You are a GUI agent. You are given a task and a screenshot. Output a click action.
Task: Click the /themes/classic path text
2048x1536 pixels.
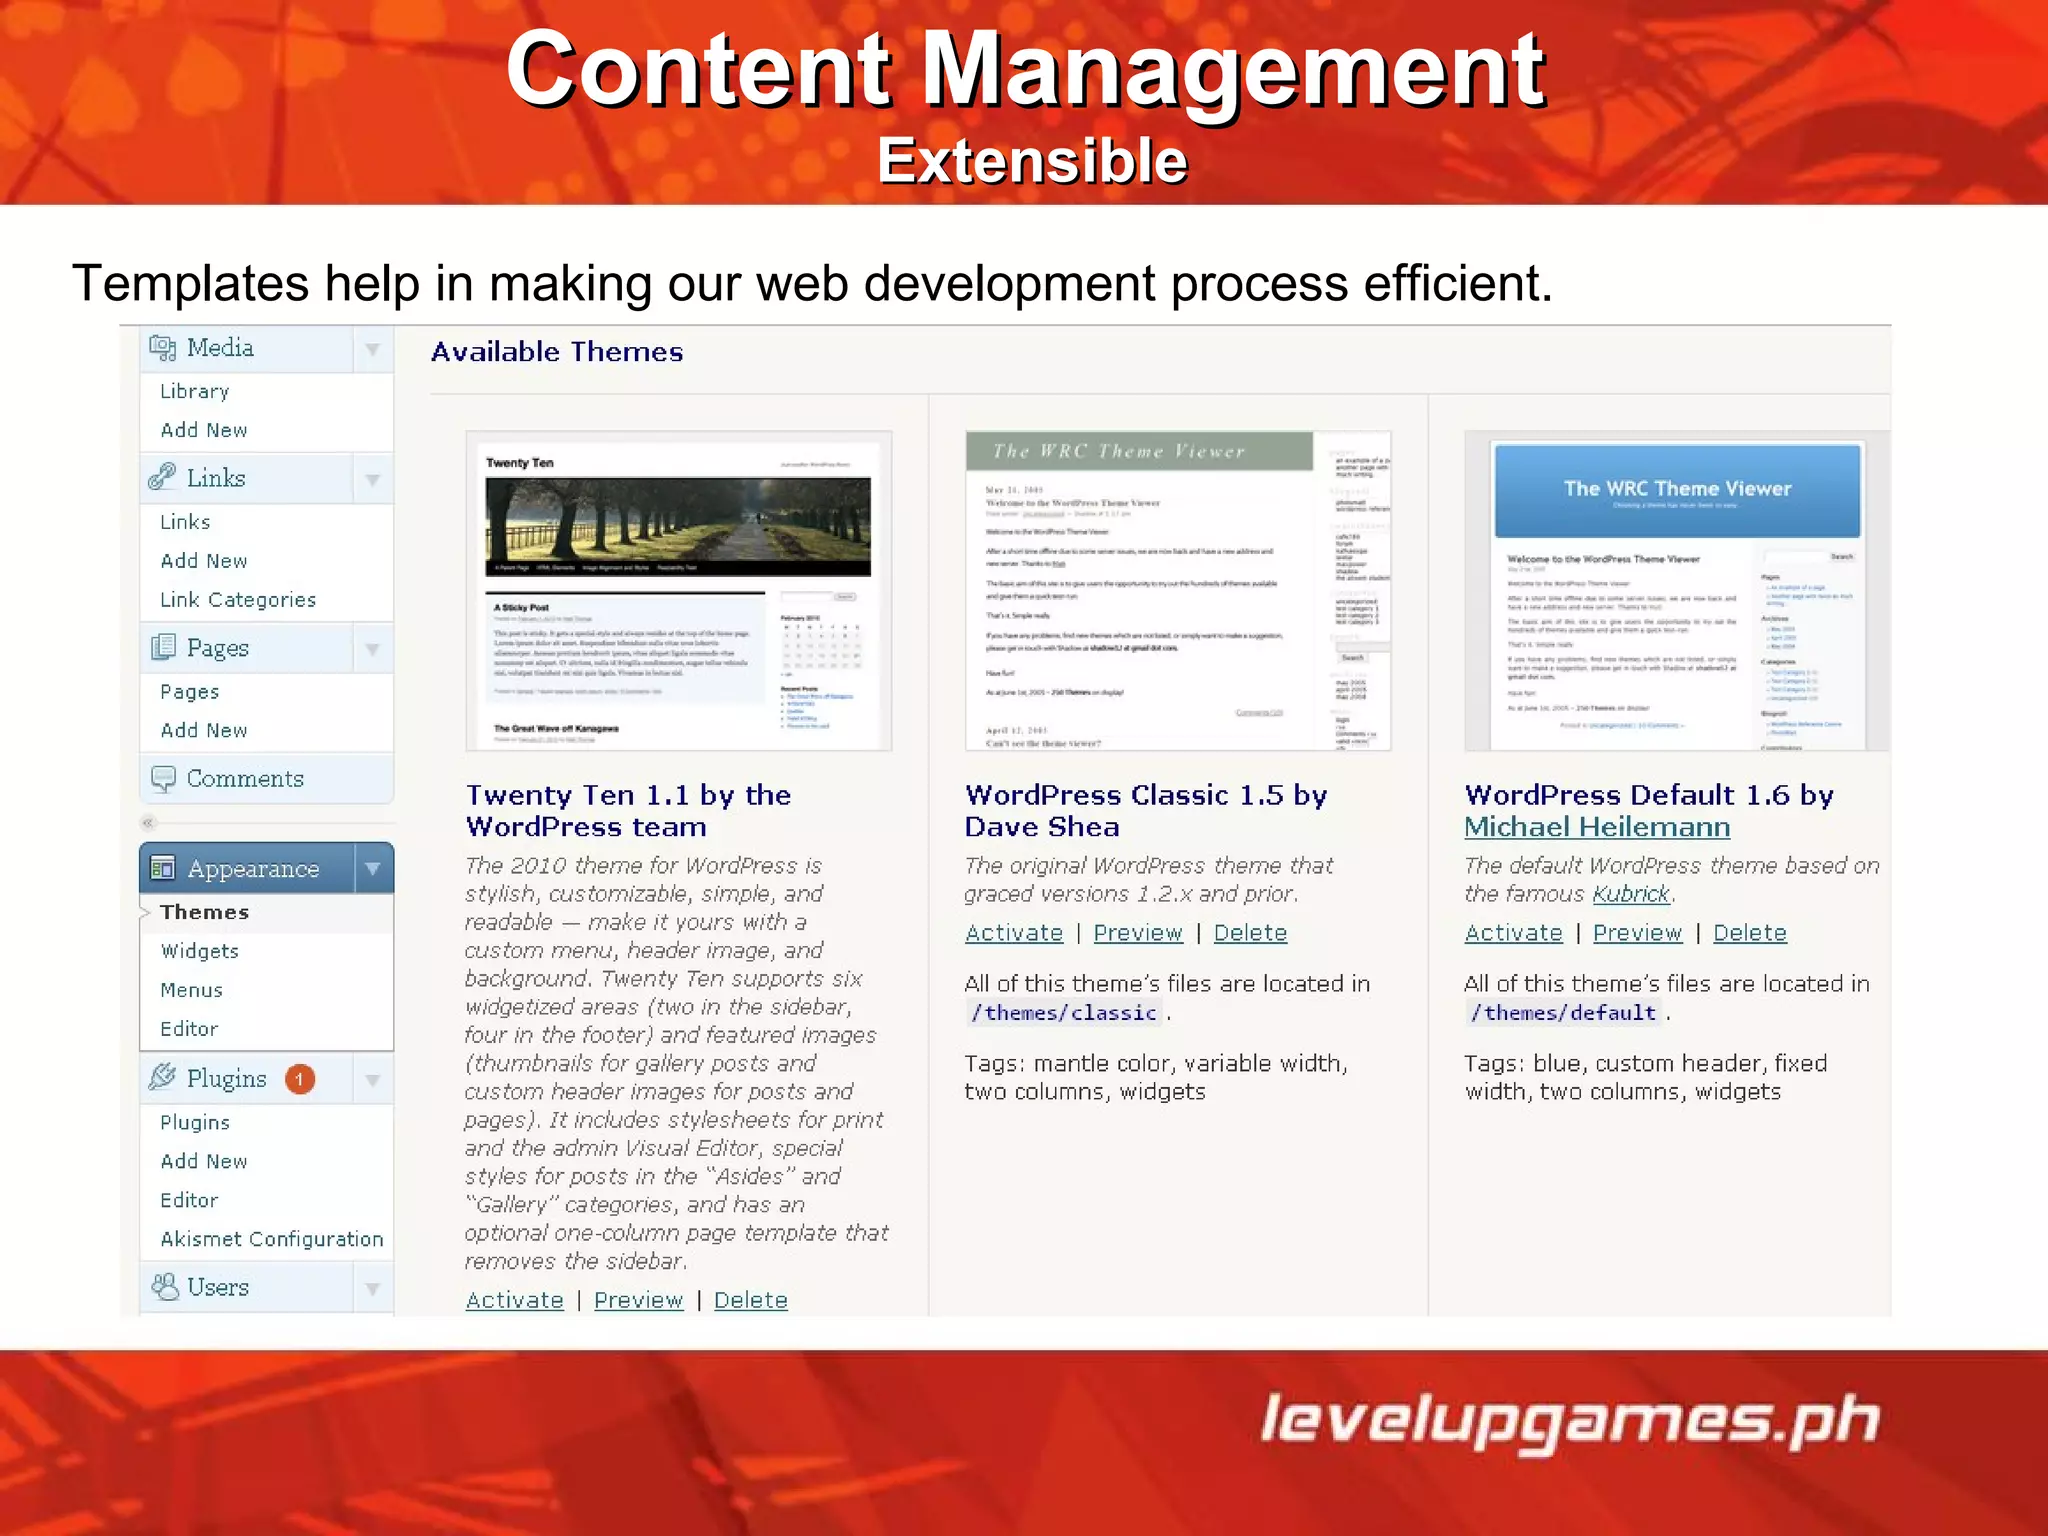[x=1063, y=1012]
